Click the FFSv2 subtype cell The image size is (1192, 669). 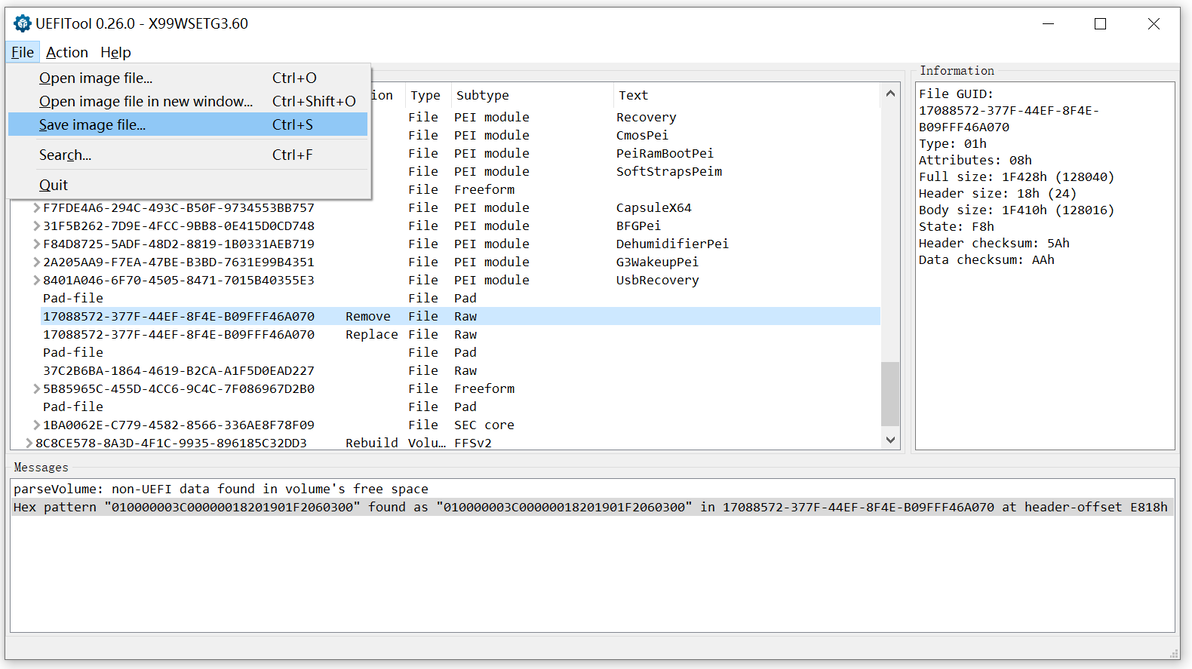point(473,443)
